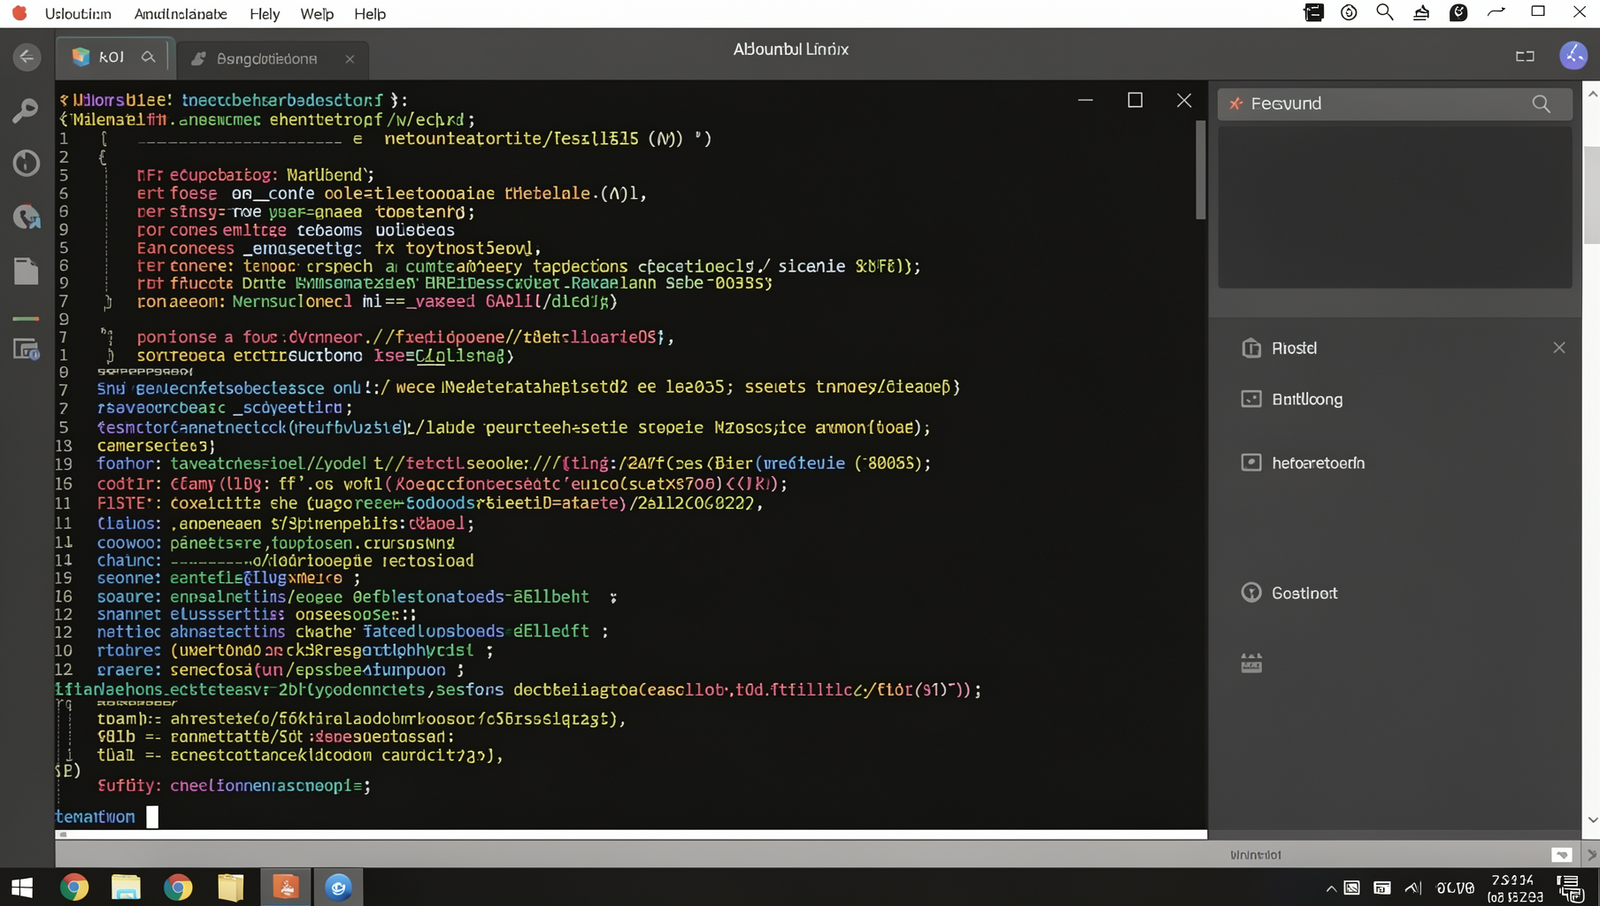This screenshot has width=1600, height=906.
Task: Click the clock history sidebar icon
Action: click(x=26, y=163)
